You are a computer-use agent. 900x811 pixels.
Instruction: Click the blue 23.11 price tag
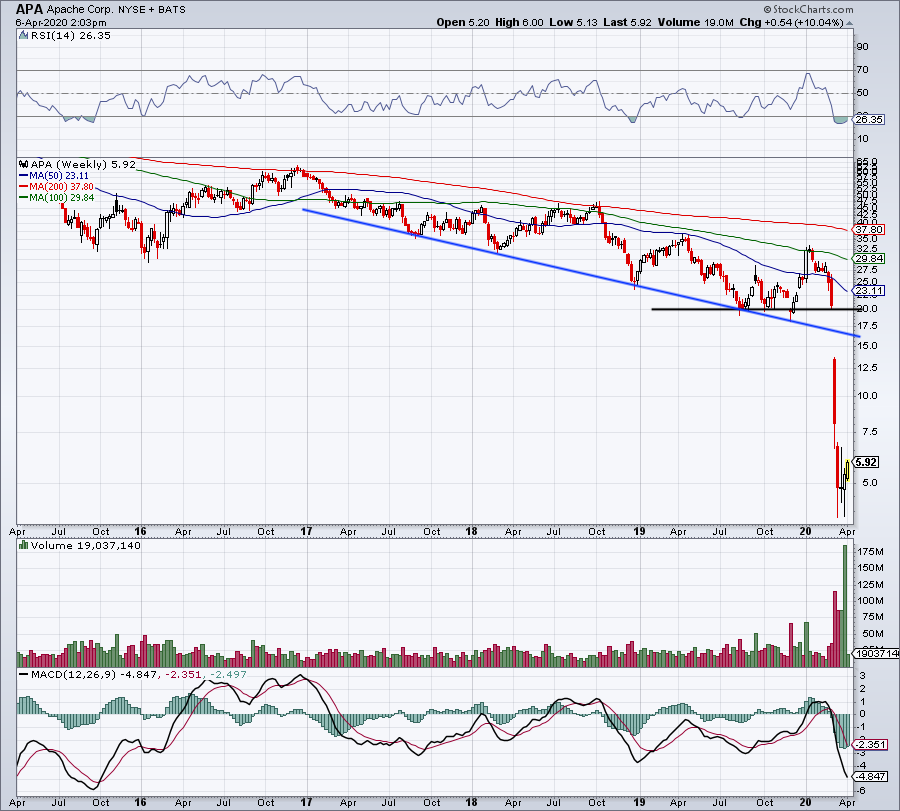point(866,291)
